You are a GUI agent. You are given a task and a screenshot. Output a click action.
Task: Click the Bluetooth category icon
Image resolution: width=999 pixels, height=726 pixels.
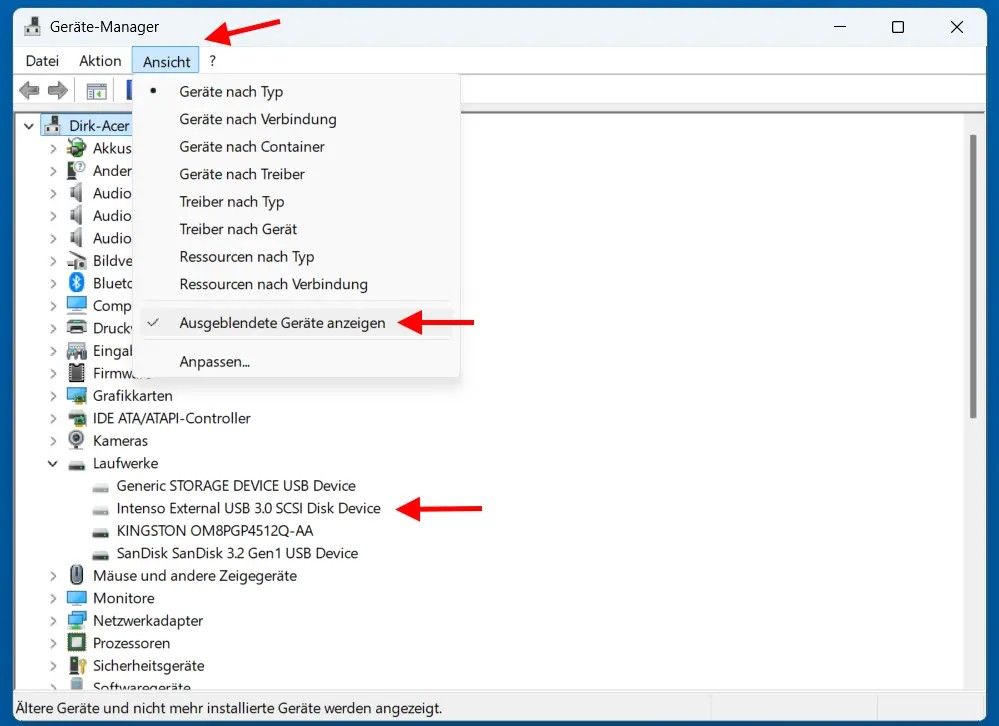(x=76, y=283)
